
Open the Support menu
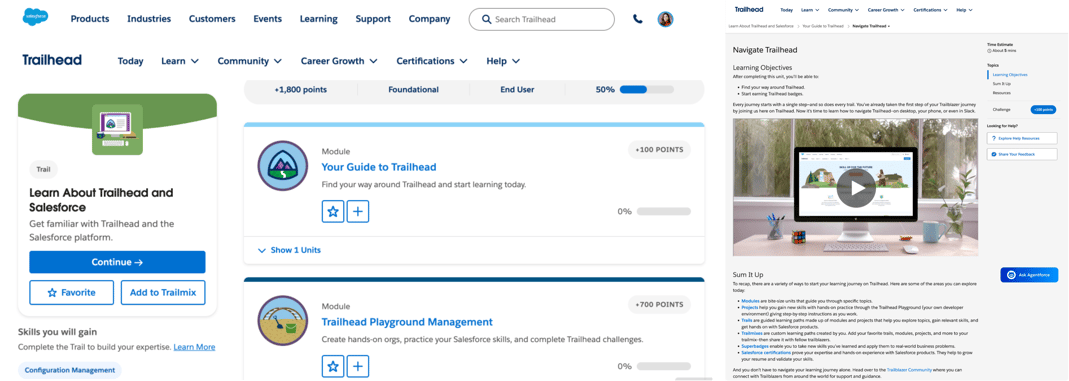click(373, 19)
